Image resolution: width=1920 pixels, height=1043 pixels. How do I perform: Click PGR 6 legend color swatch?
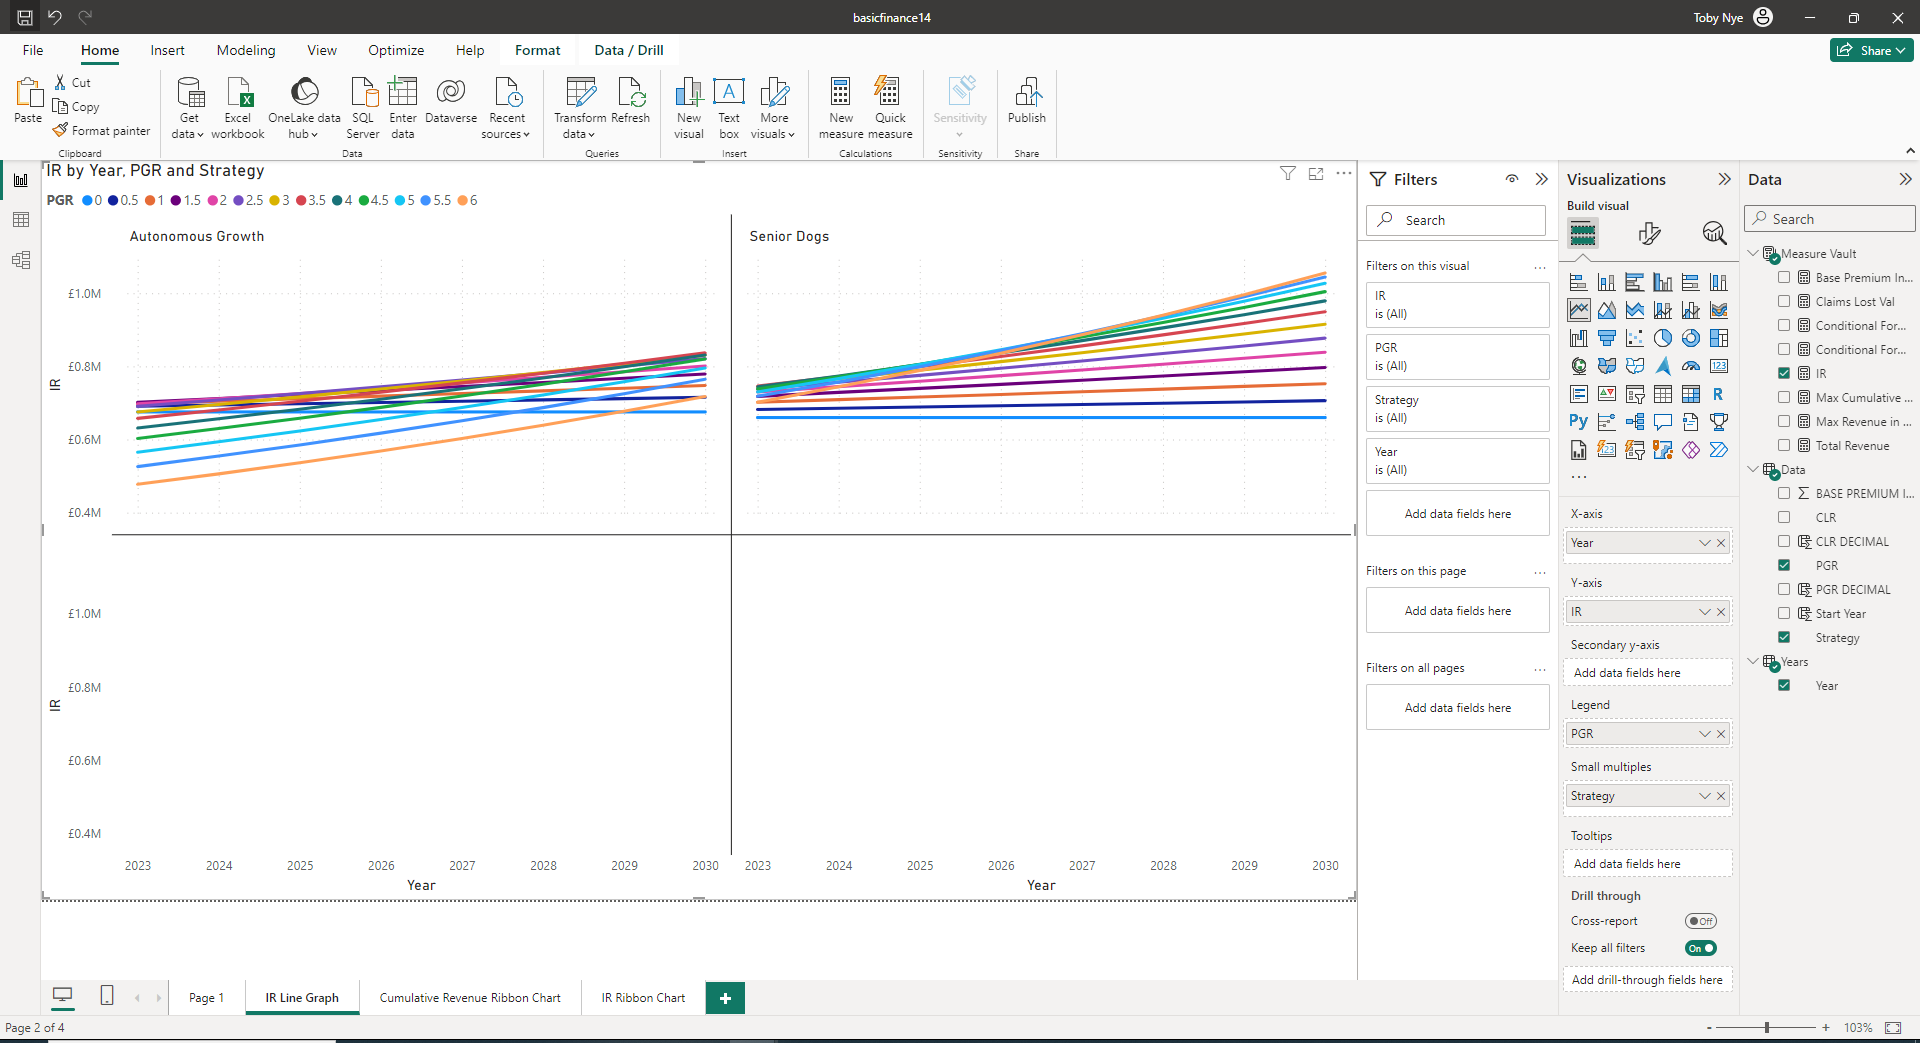pyautogui.click(x=462, y=200)
